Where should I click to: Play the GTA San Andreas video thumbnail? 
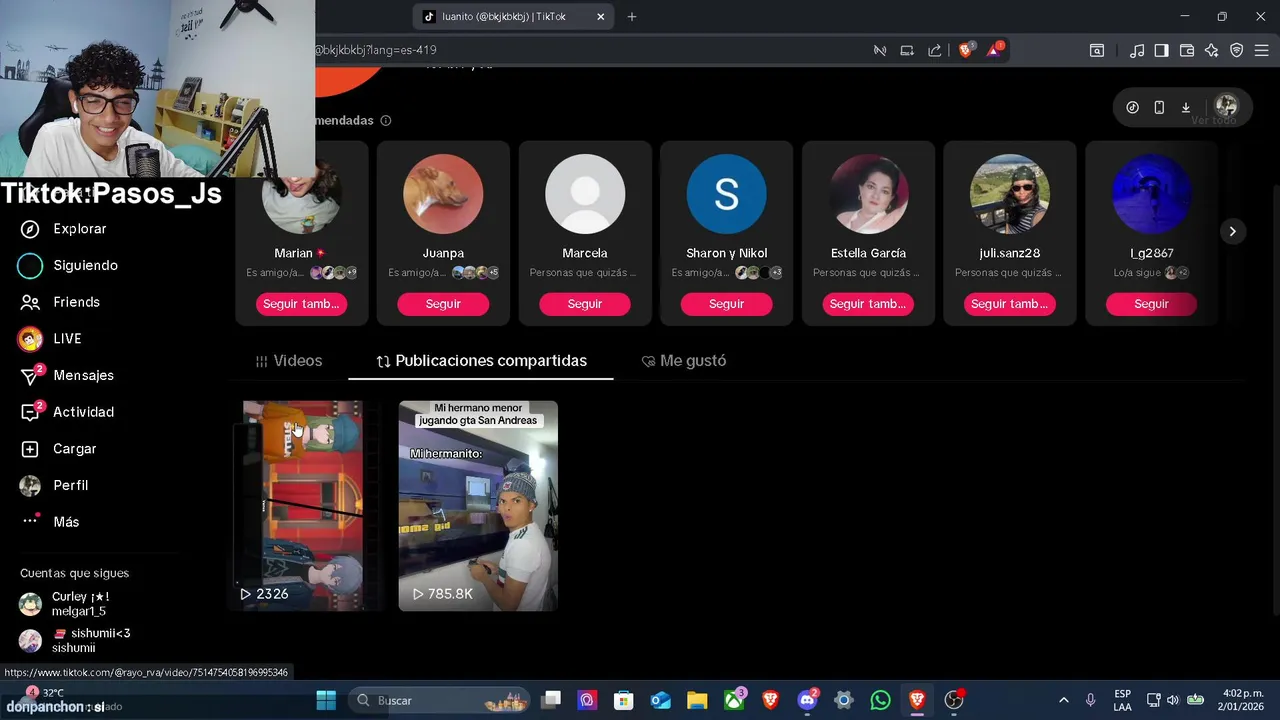[x=478, y=506]
